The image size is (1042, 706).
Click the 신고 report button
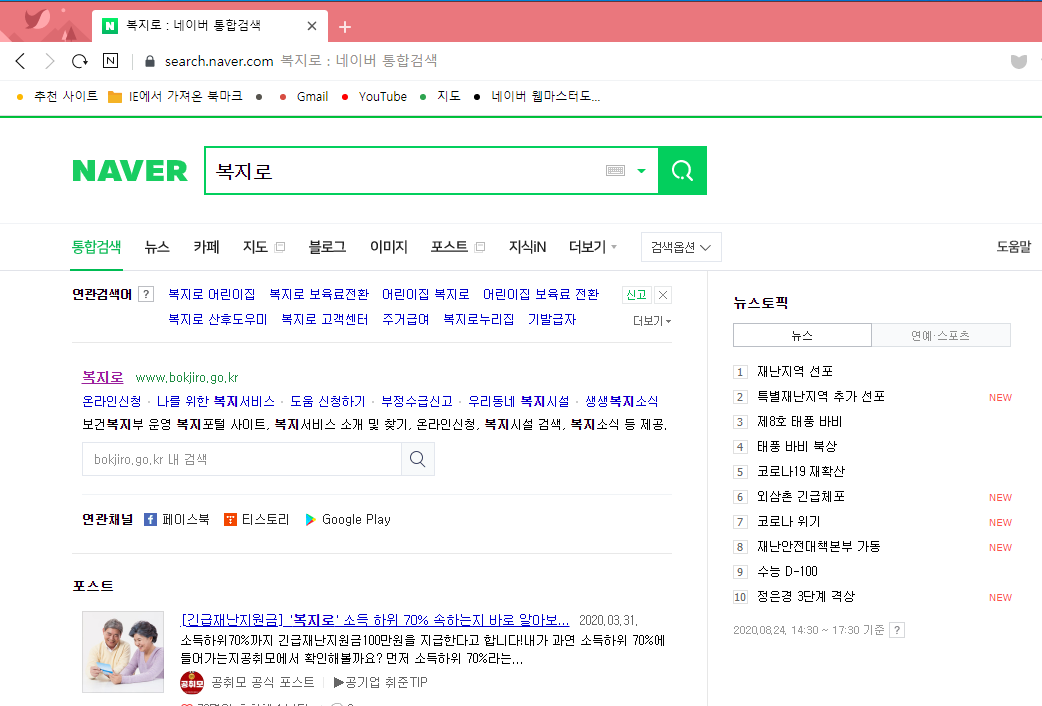(636, 294)
